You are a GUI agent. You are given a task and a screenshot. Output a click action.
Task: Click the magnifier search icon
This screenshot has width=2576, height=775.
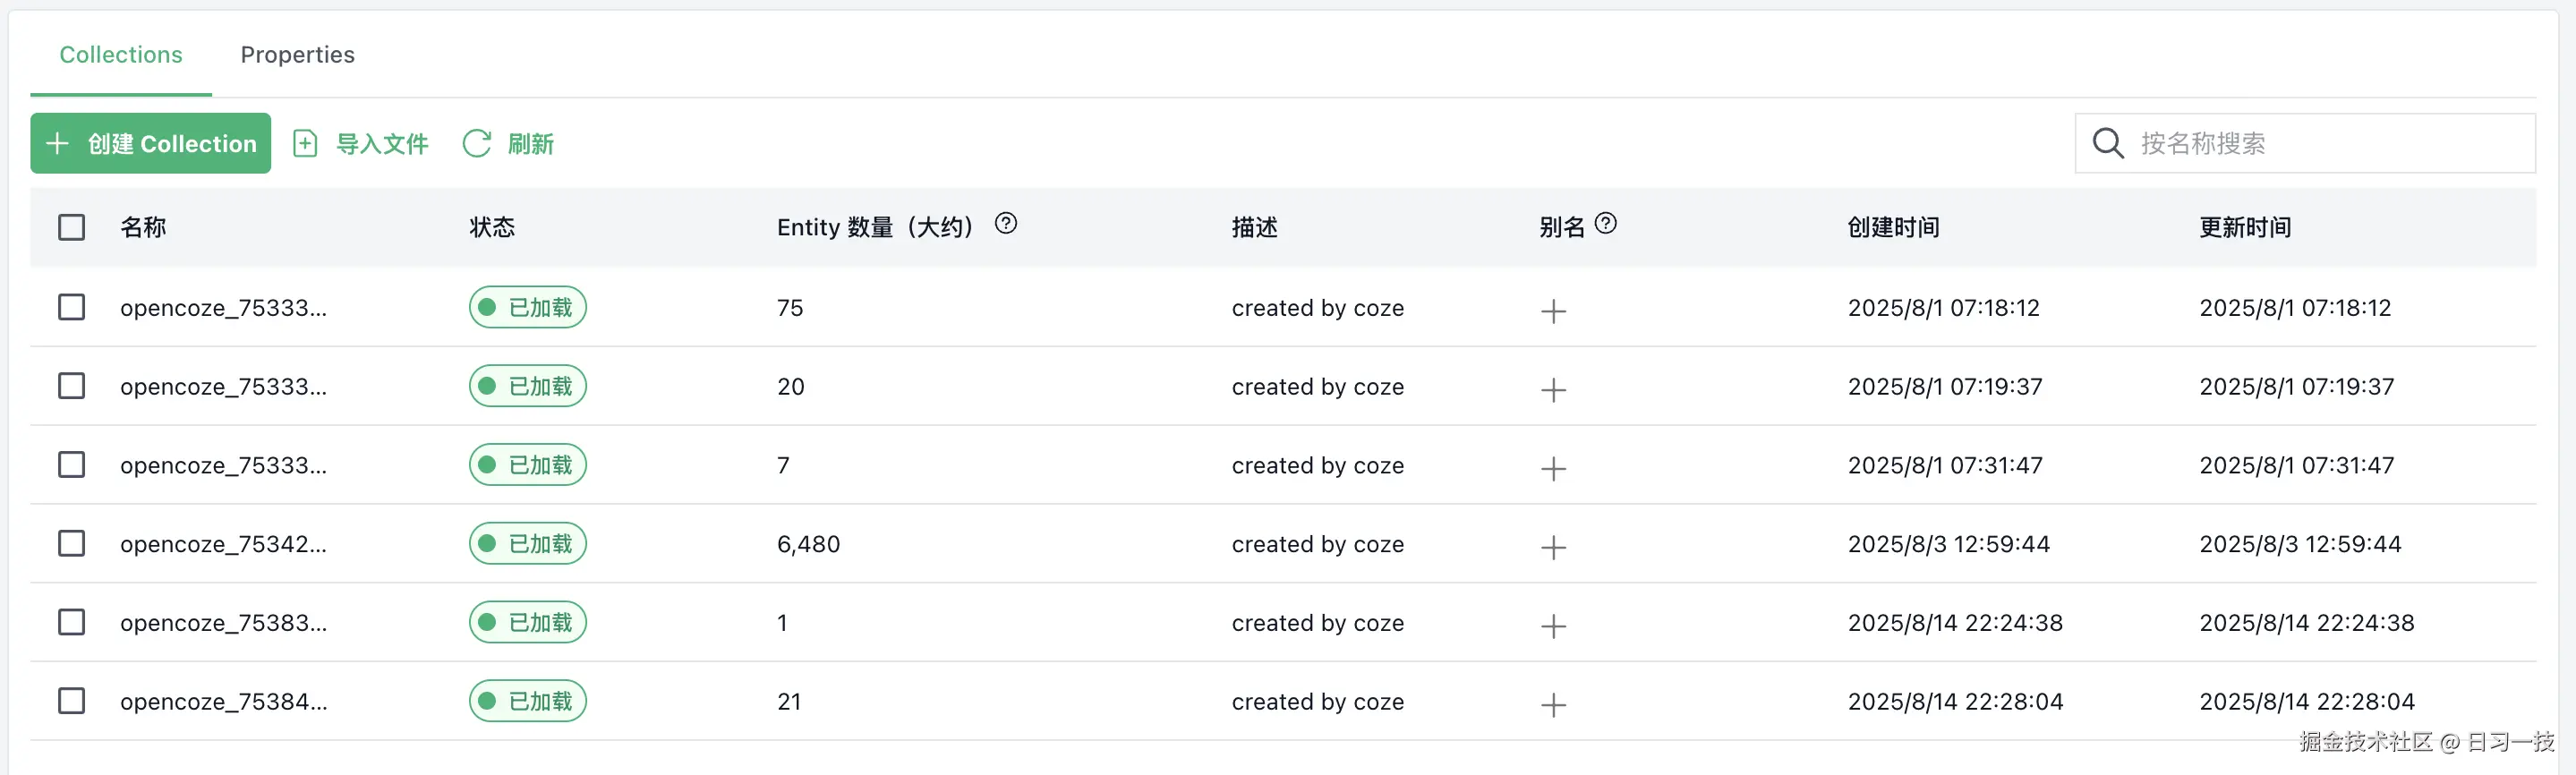(x=2107, y=144)
